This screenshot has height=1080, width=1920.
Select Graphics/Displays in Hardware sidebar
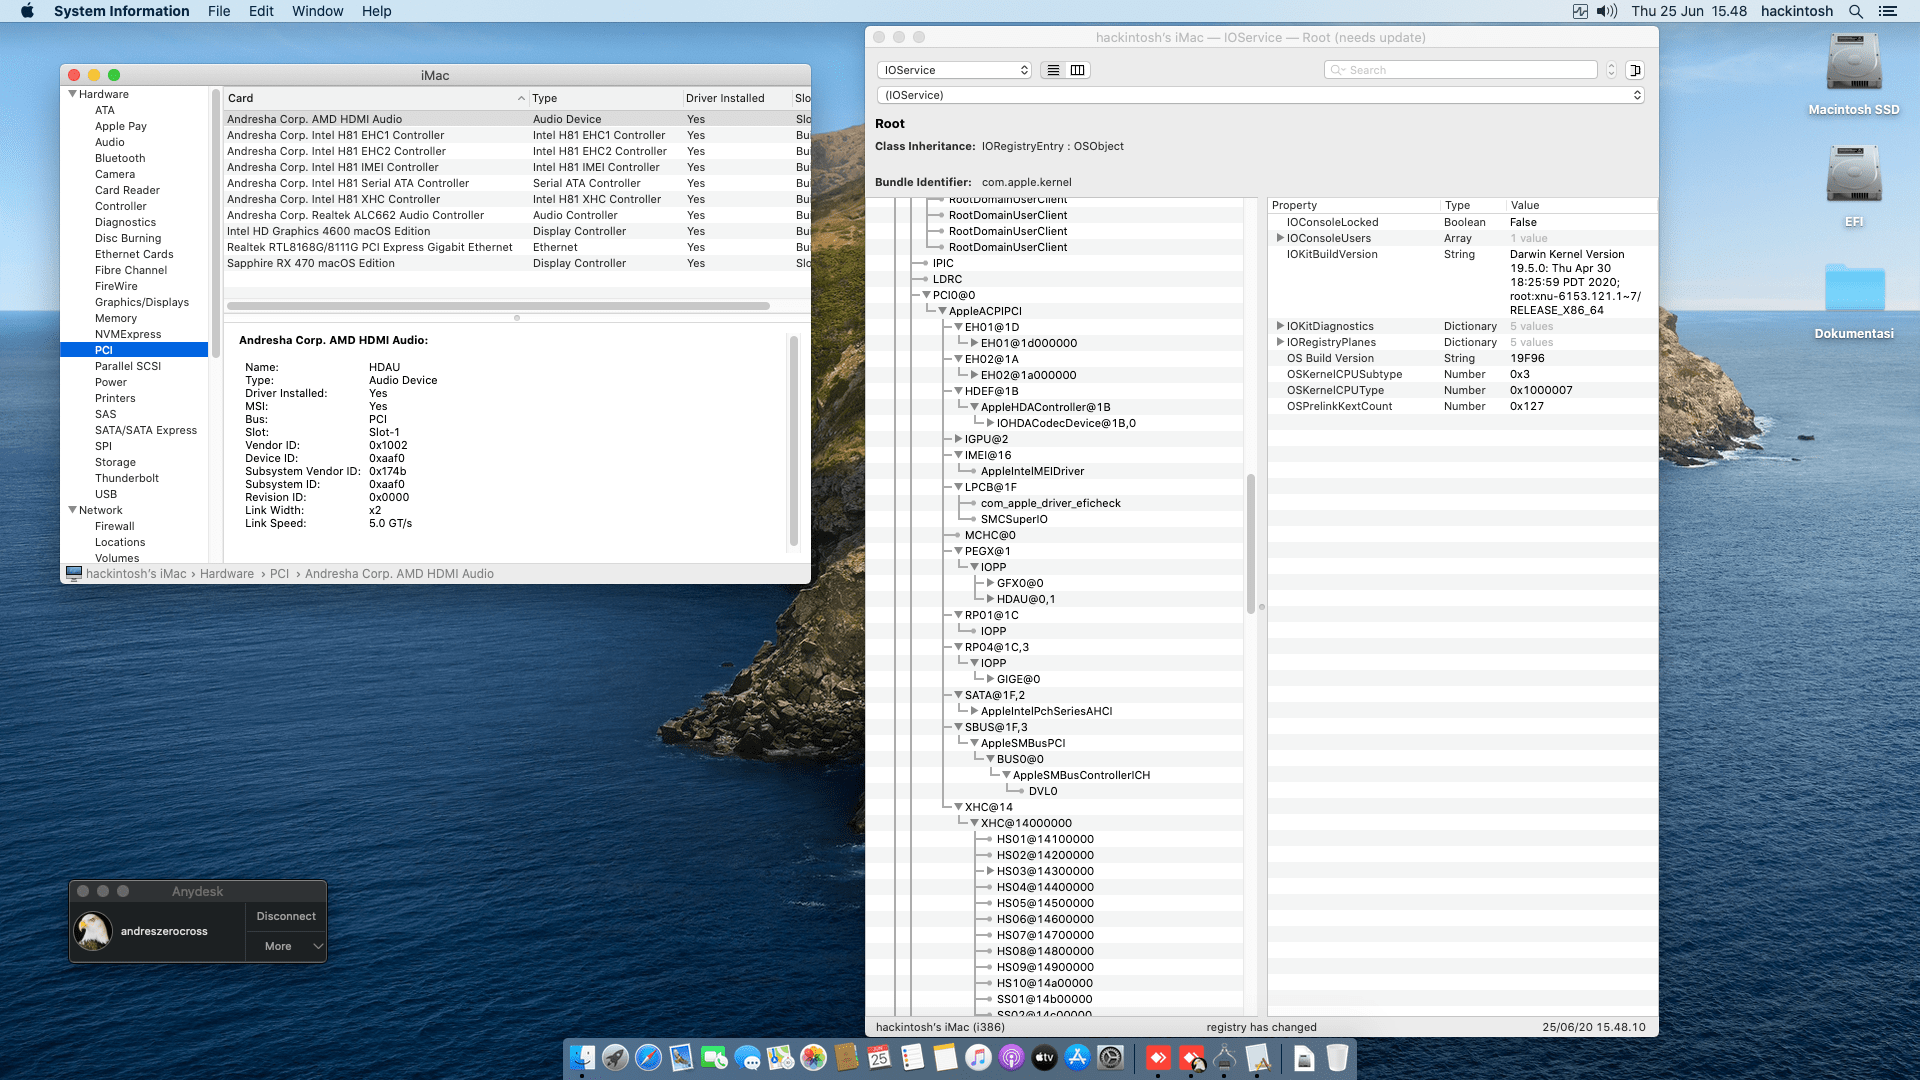coord(142,302)
